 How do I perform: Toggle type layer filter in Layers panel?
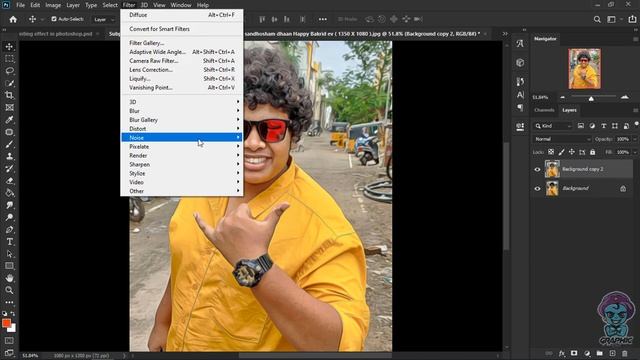(604, 126)
